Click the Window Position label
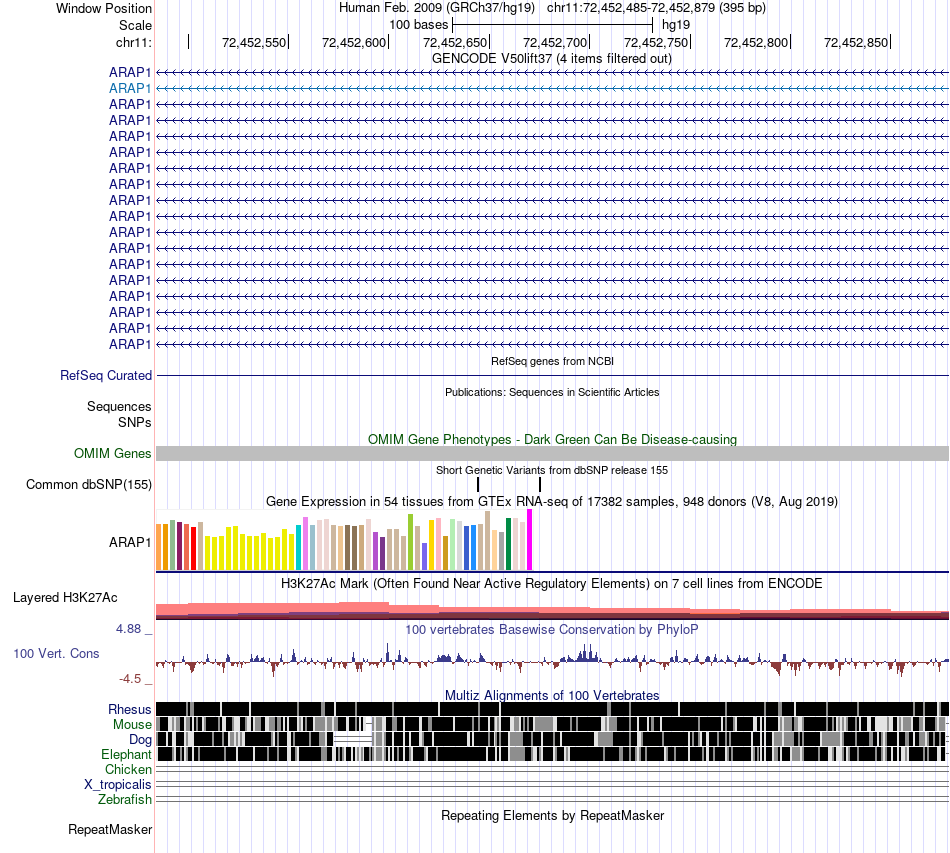This screenshot has width=950, height=853. (x=104, y=8)
